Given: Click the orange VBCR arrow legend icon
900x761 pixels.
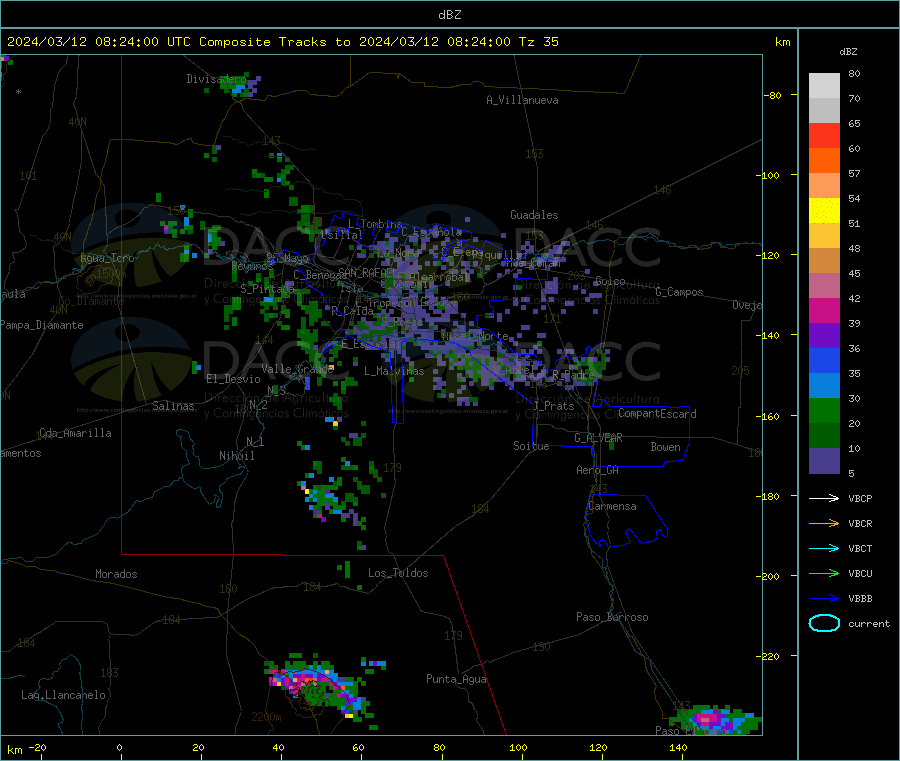Looking at the screenshot, I should (x=824, y=523).
